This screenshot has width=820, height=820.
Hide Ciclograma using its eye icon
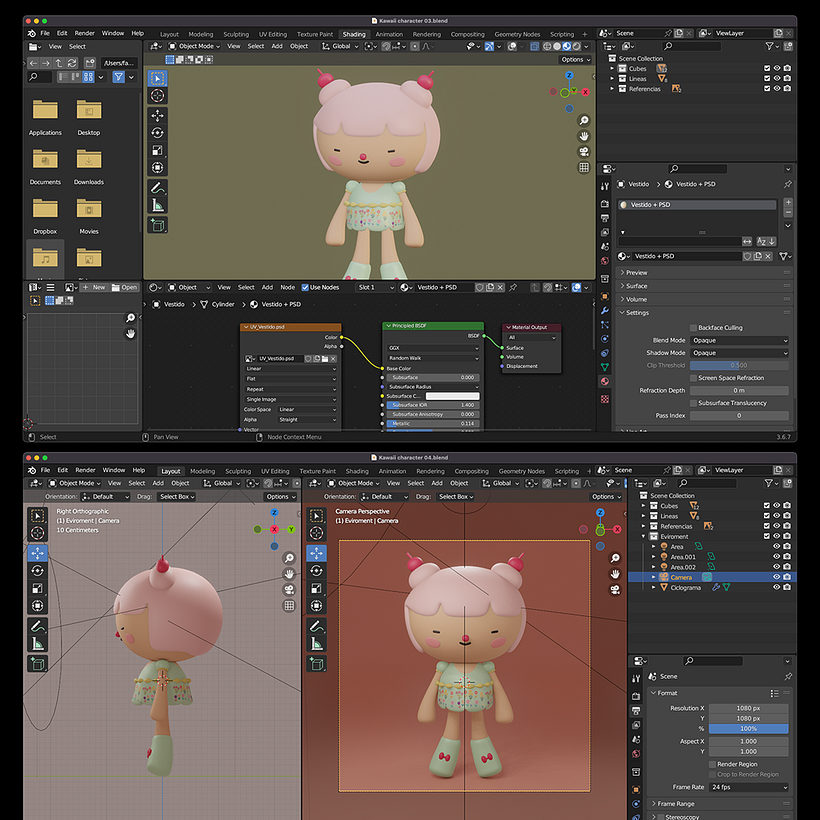(x=776, y=587)
